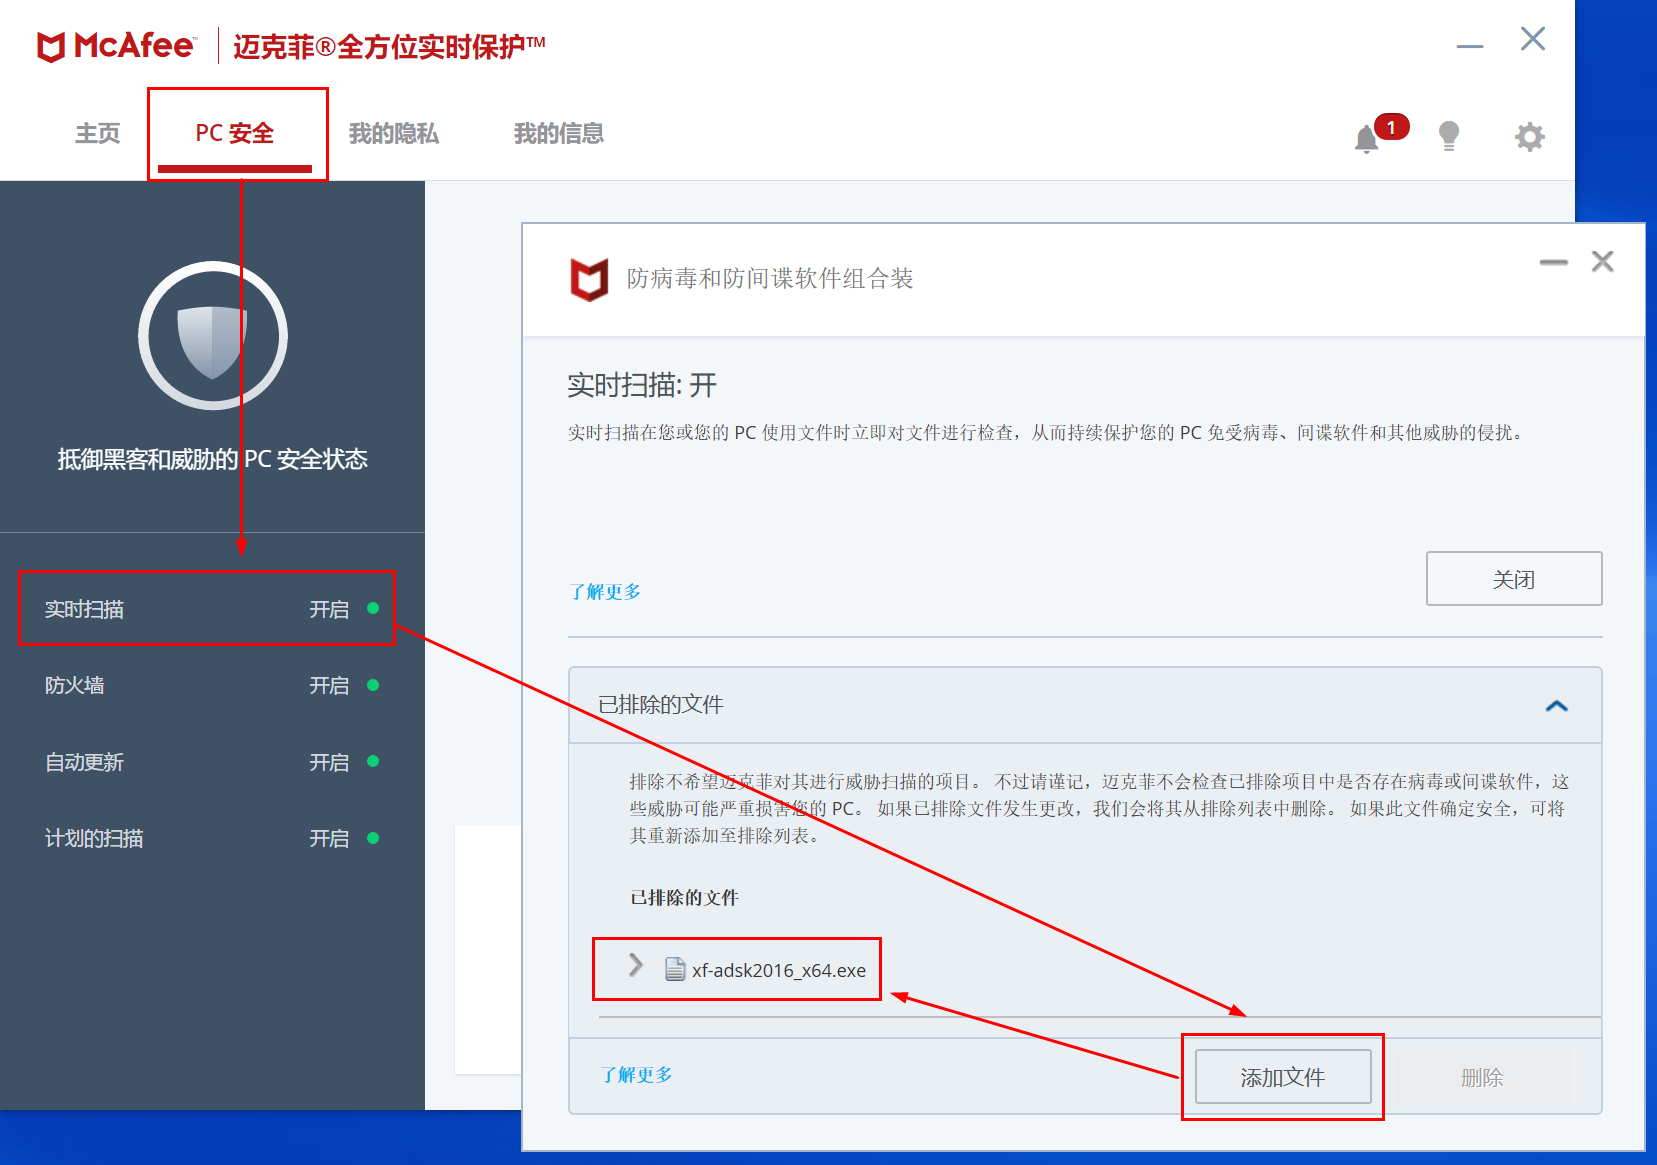Click the file icon beside xf-adsk2016_x64.exe
Viewport: 1657px width, 1165px height.
point(675,969)
